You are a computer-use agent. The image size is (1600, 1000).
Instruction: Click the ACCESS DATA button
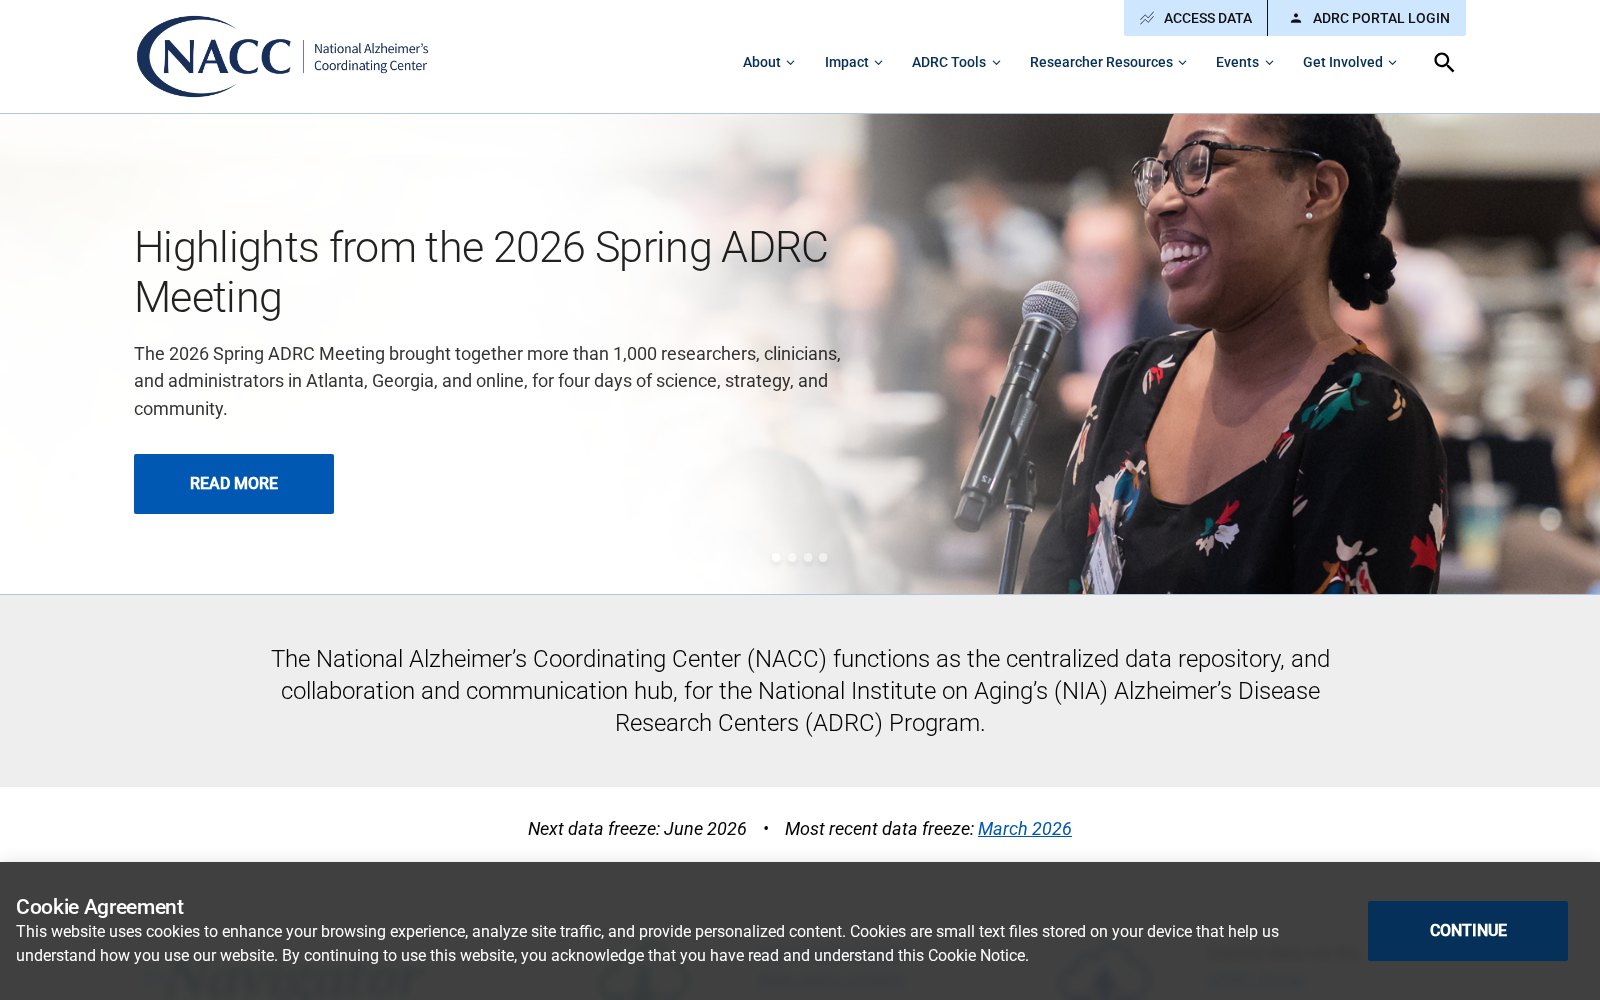click(1195, 18)
